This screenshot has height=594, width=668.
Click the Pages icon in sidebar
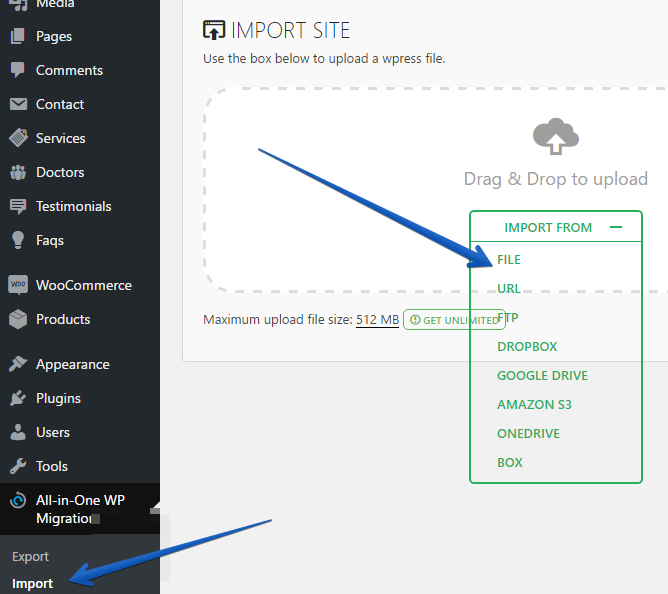pos(18,36)
